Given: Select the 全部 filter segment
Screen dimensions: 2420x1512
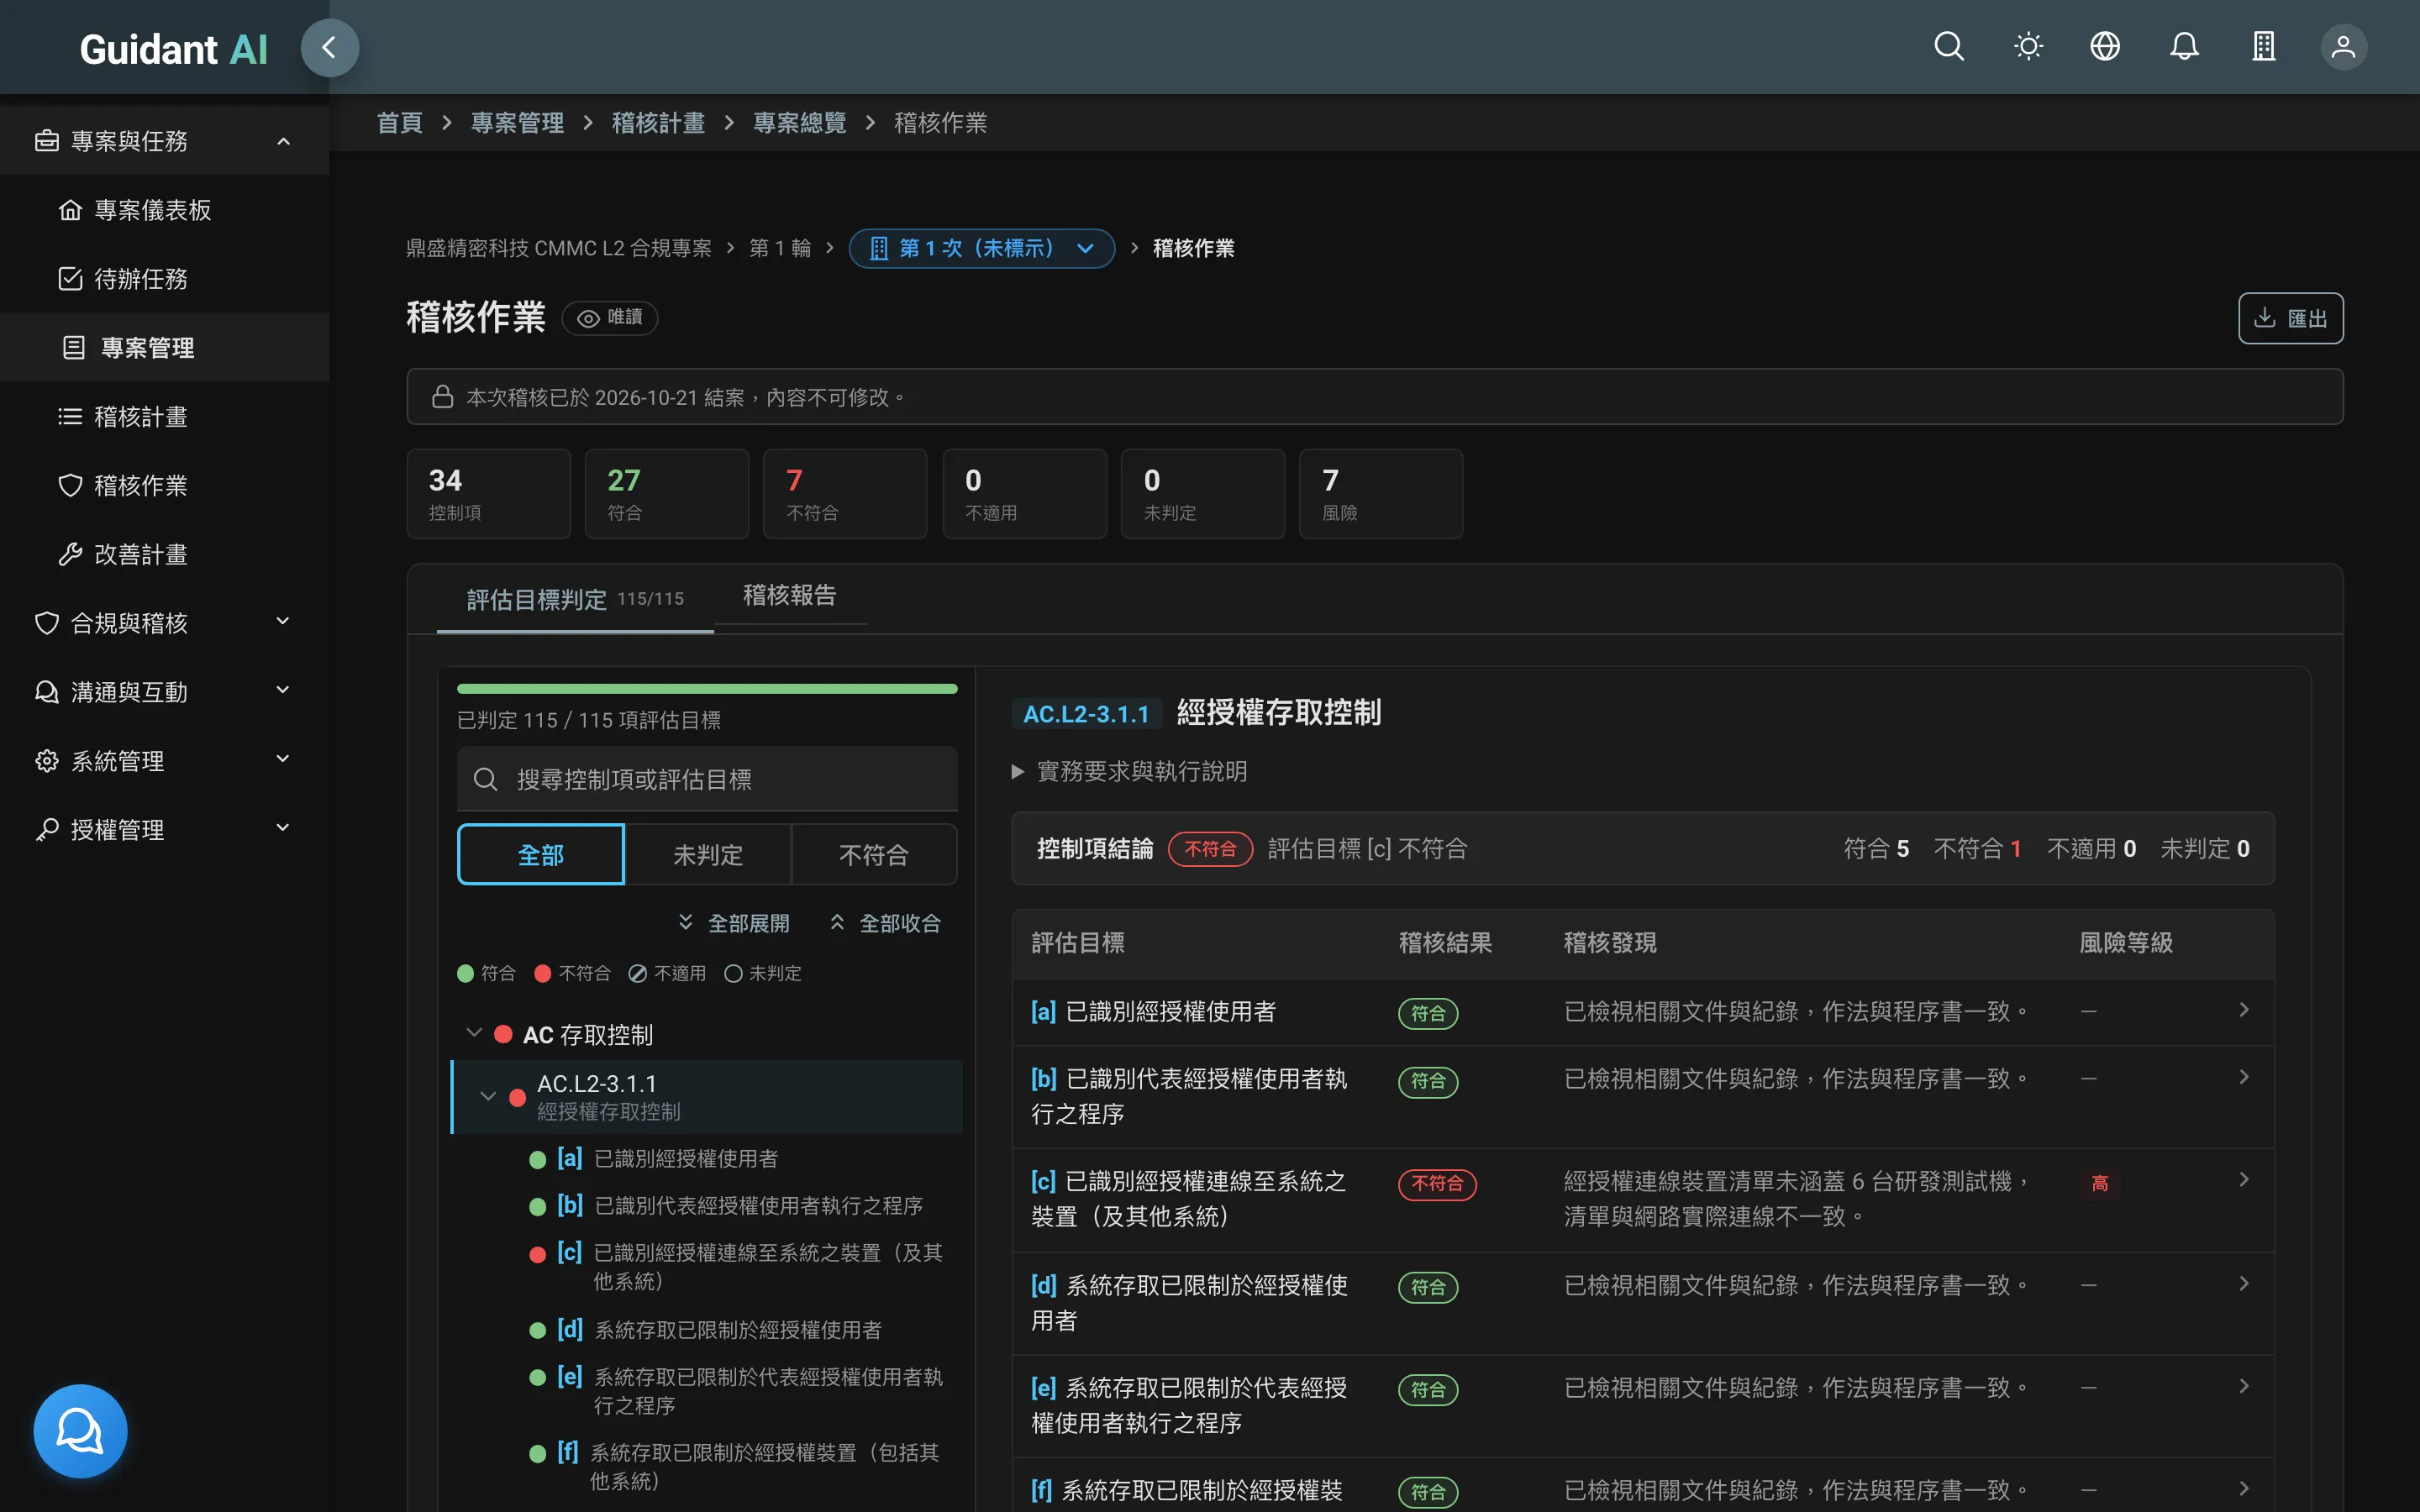Looking at the screenshot, I should [x=541, y=855].
